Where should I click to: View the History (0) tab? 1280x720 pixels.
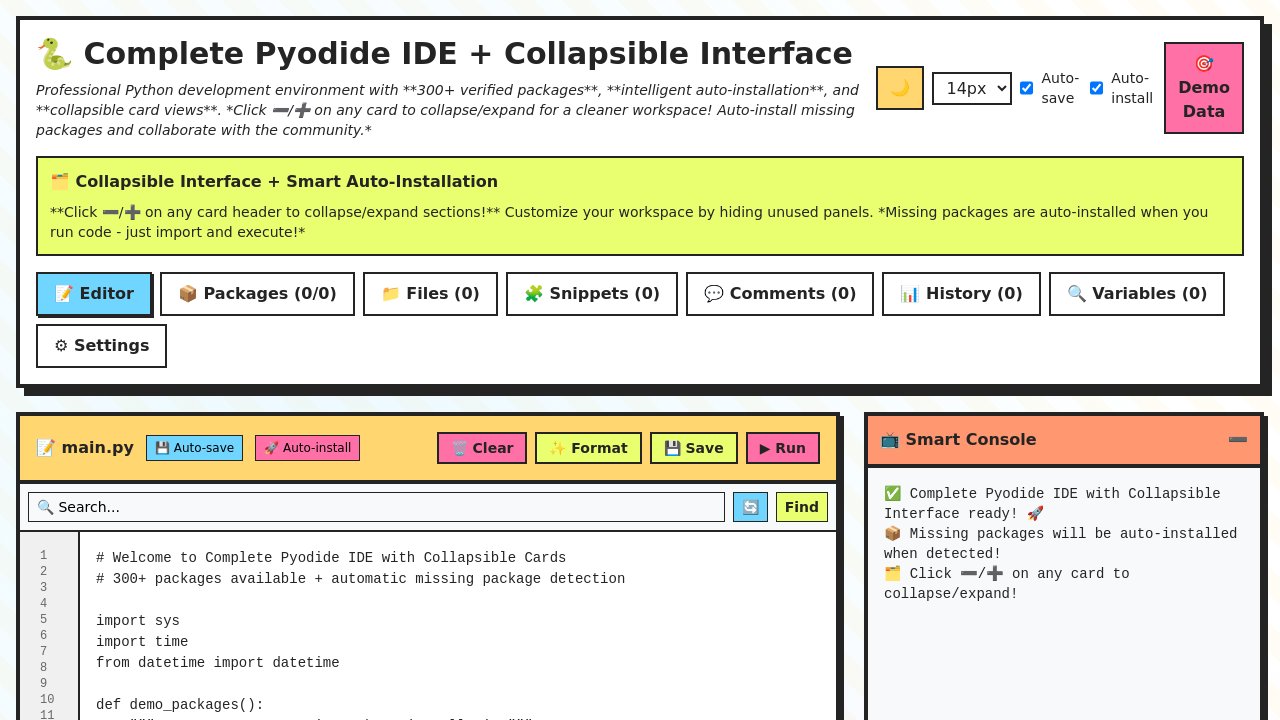click(x=961, y=294)
